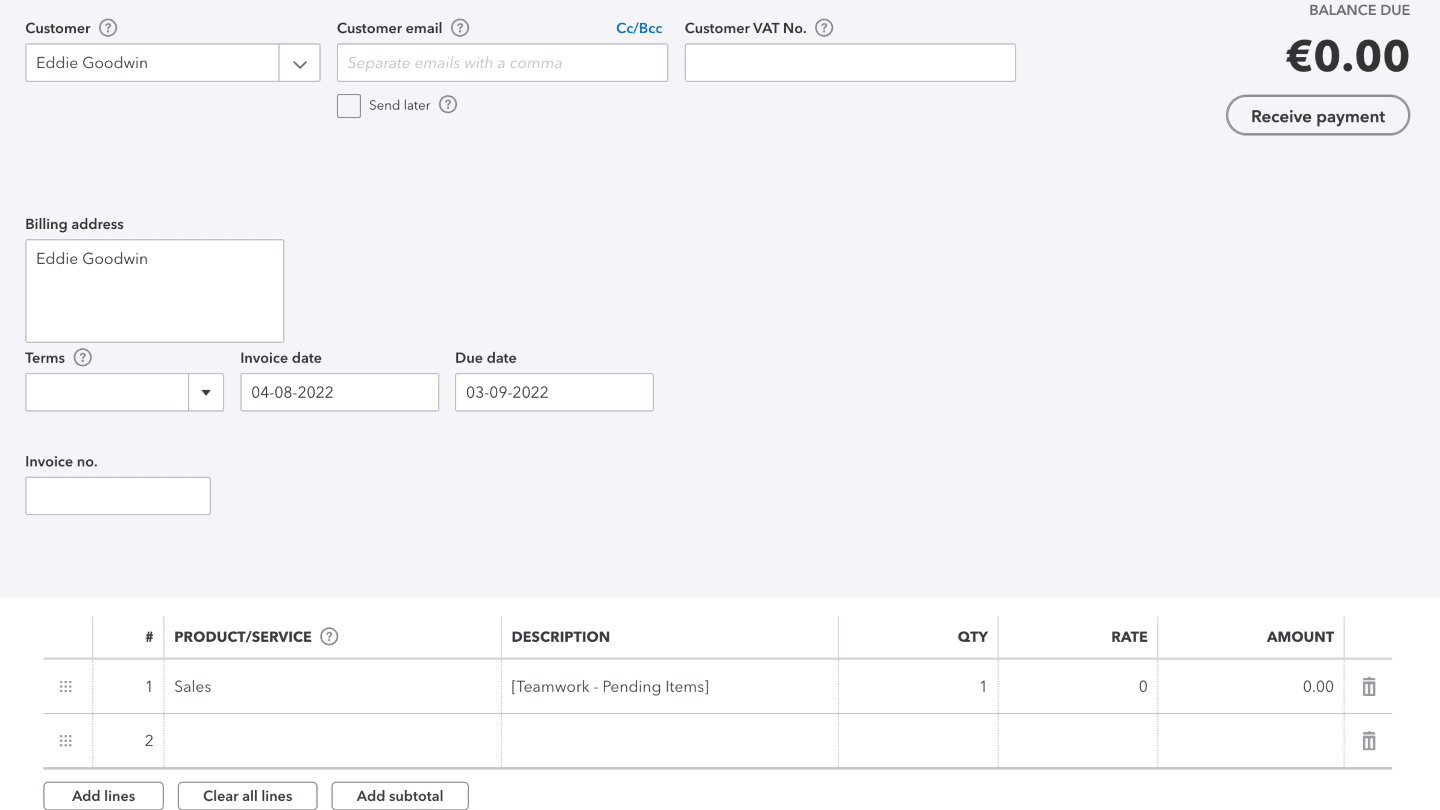Image resolution: width=1440 pixels, height=810 pixels.
Task: Select the Due date field
Action: tap(554, 393)
